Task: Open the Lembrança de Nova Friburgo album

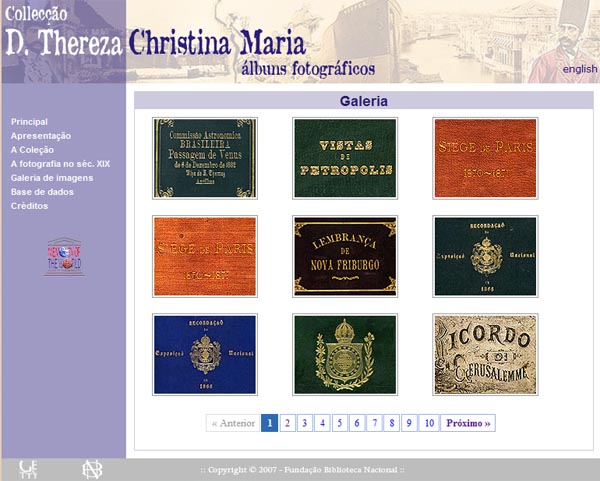Action: tap(345, 256)
